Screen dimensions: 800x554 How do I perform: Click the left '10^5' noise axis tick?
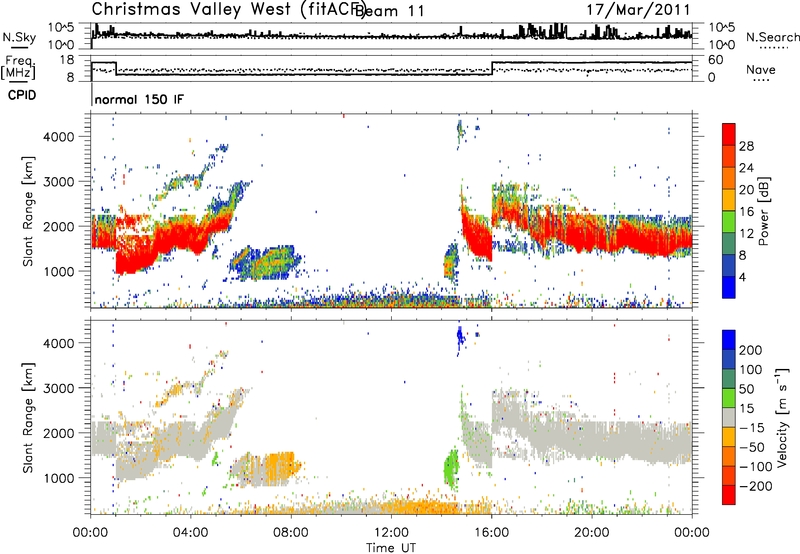click(61, 28)
